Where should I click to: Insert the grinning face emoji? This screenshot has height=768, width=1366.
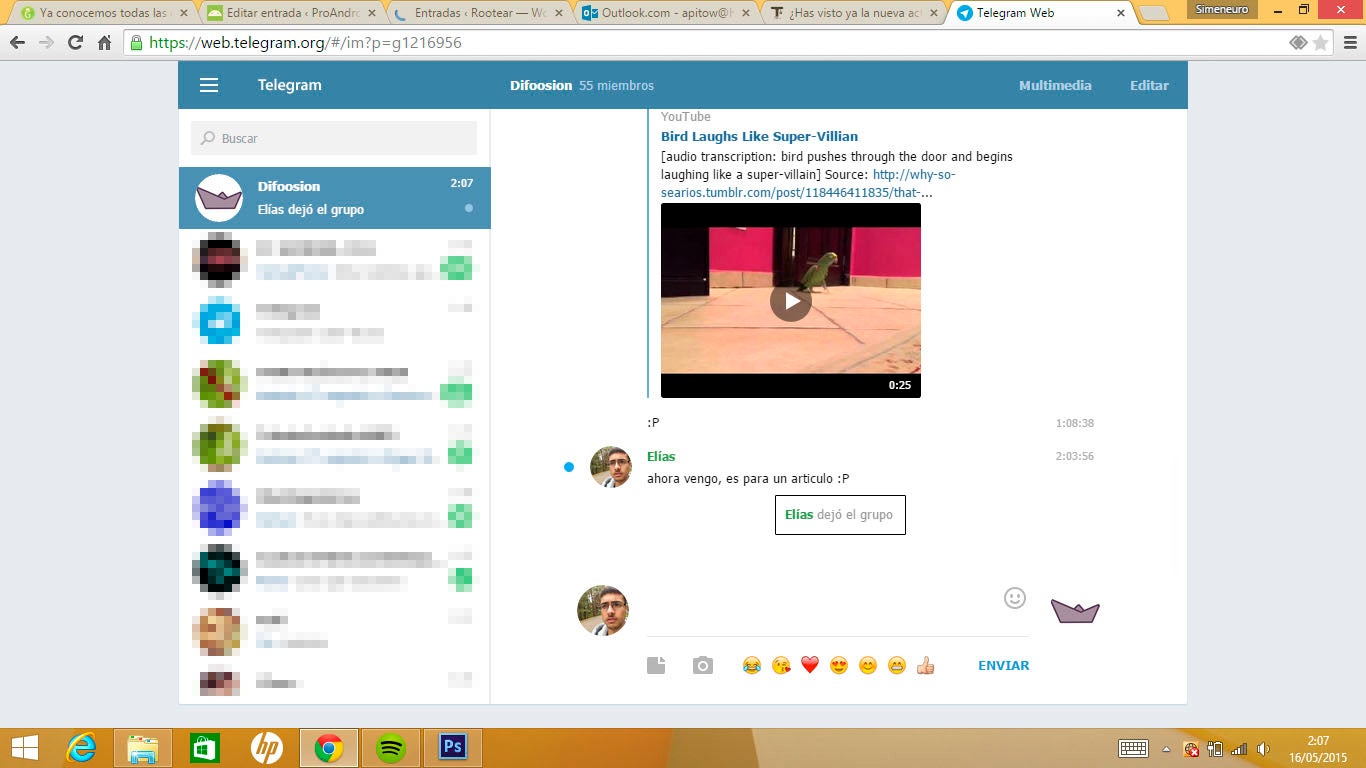click(x=897, y=665)
